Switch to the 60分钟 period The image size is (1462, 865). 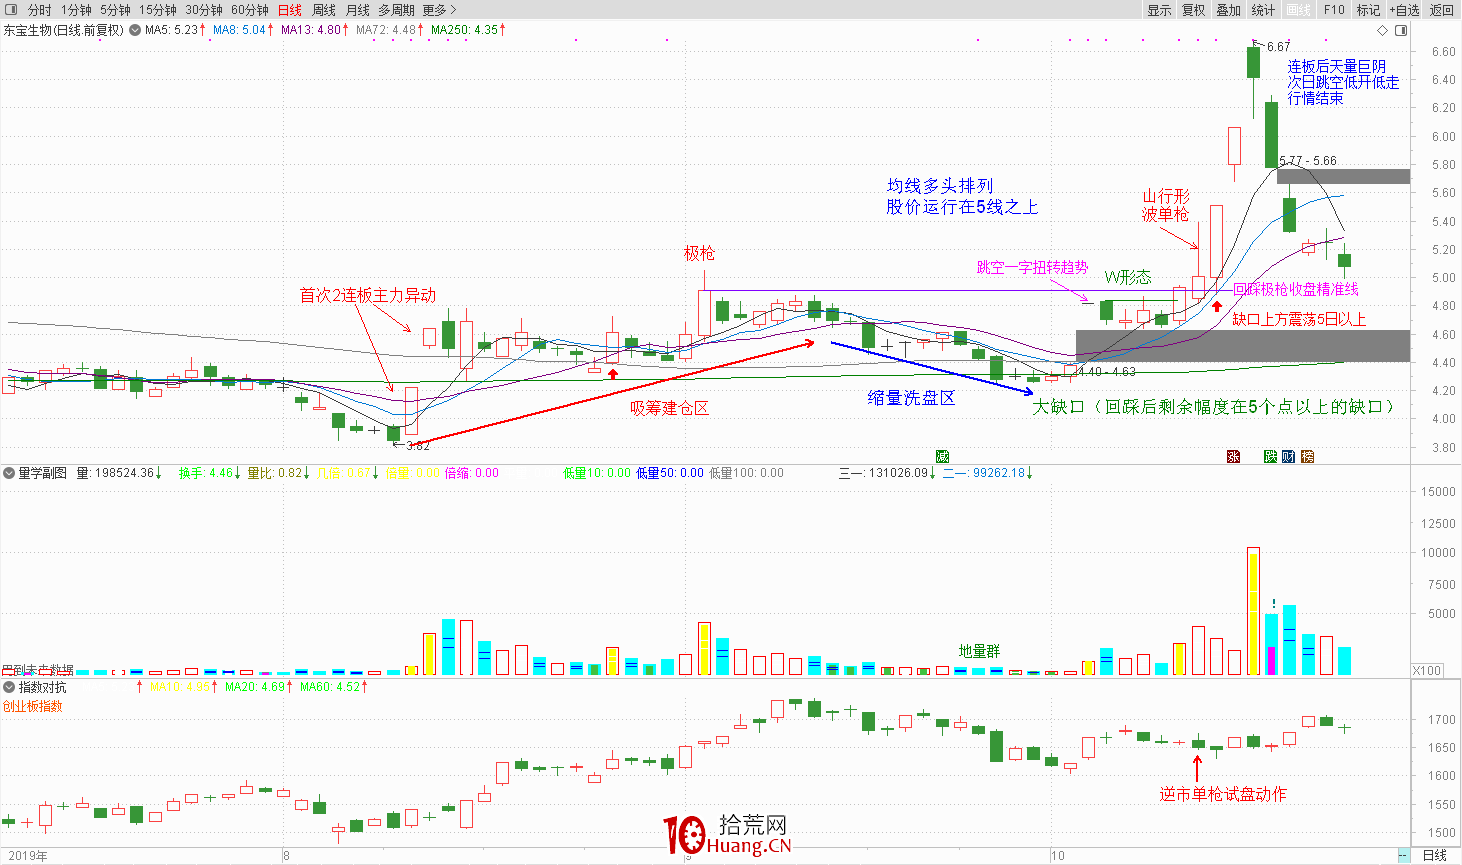[x=250, y=10]
